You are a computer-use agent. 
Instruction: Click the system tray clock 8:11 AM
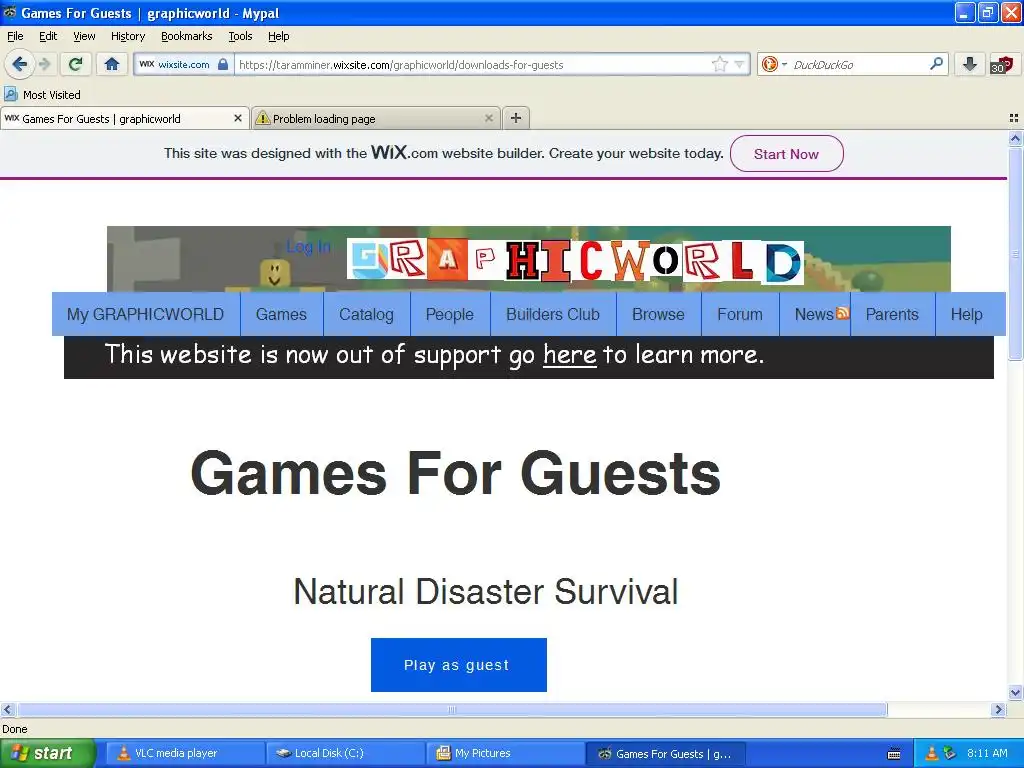(x=987, y=753)
